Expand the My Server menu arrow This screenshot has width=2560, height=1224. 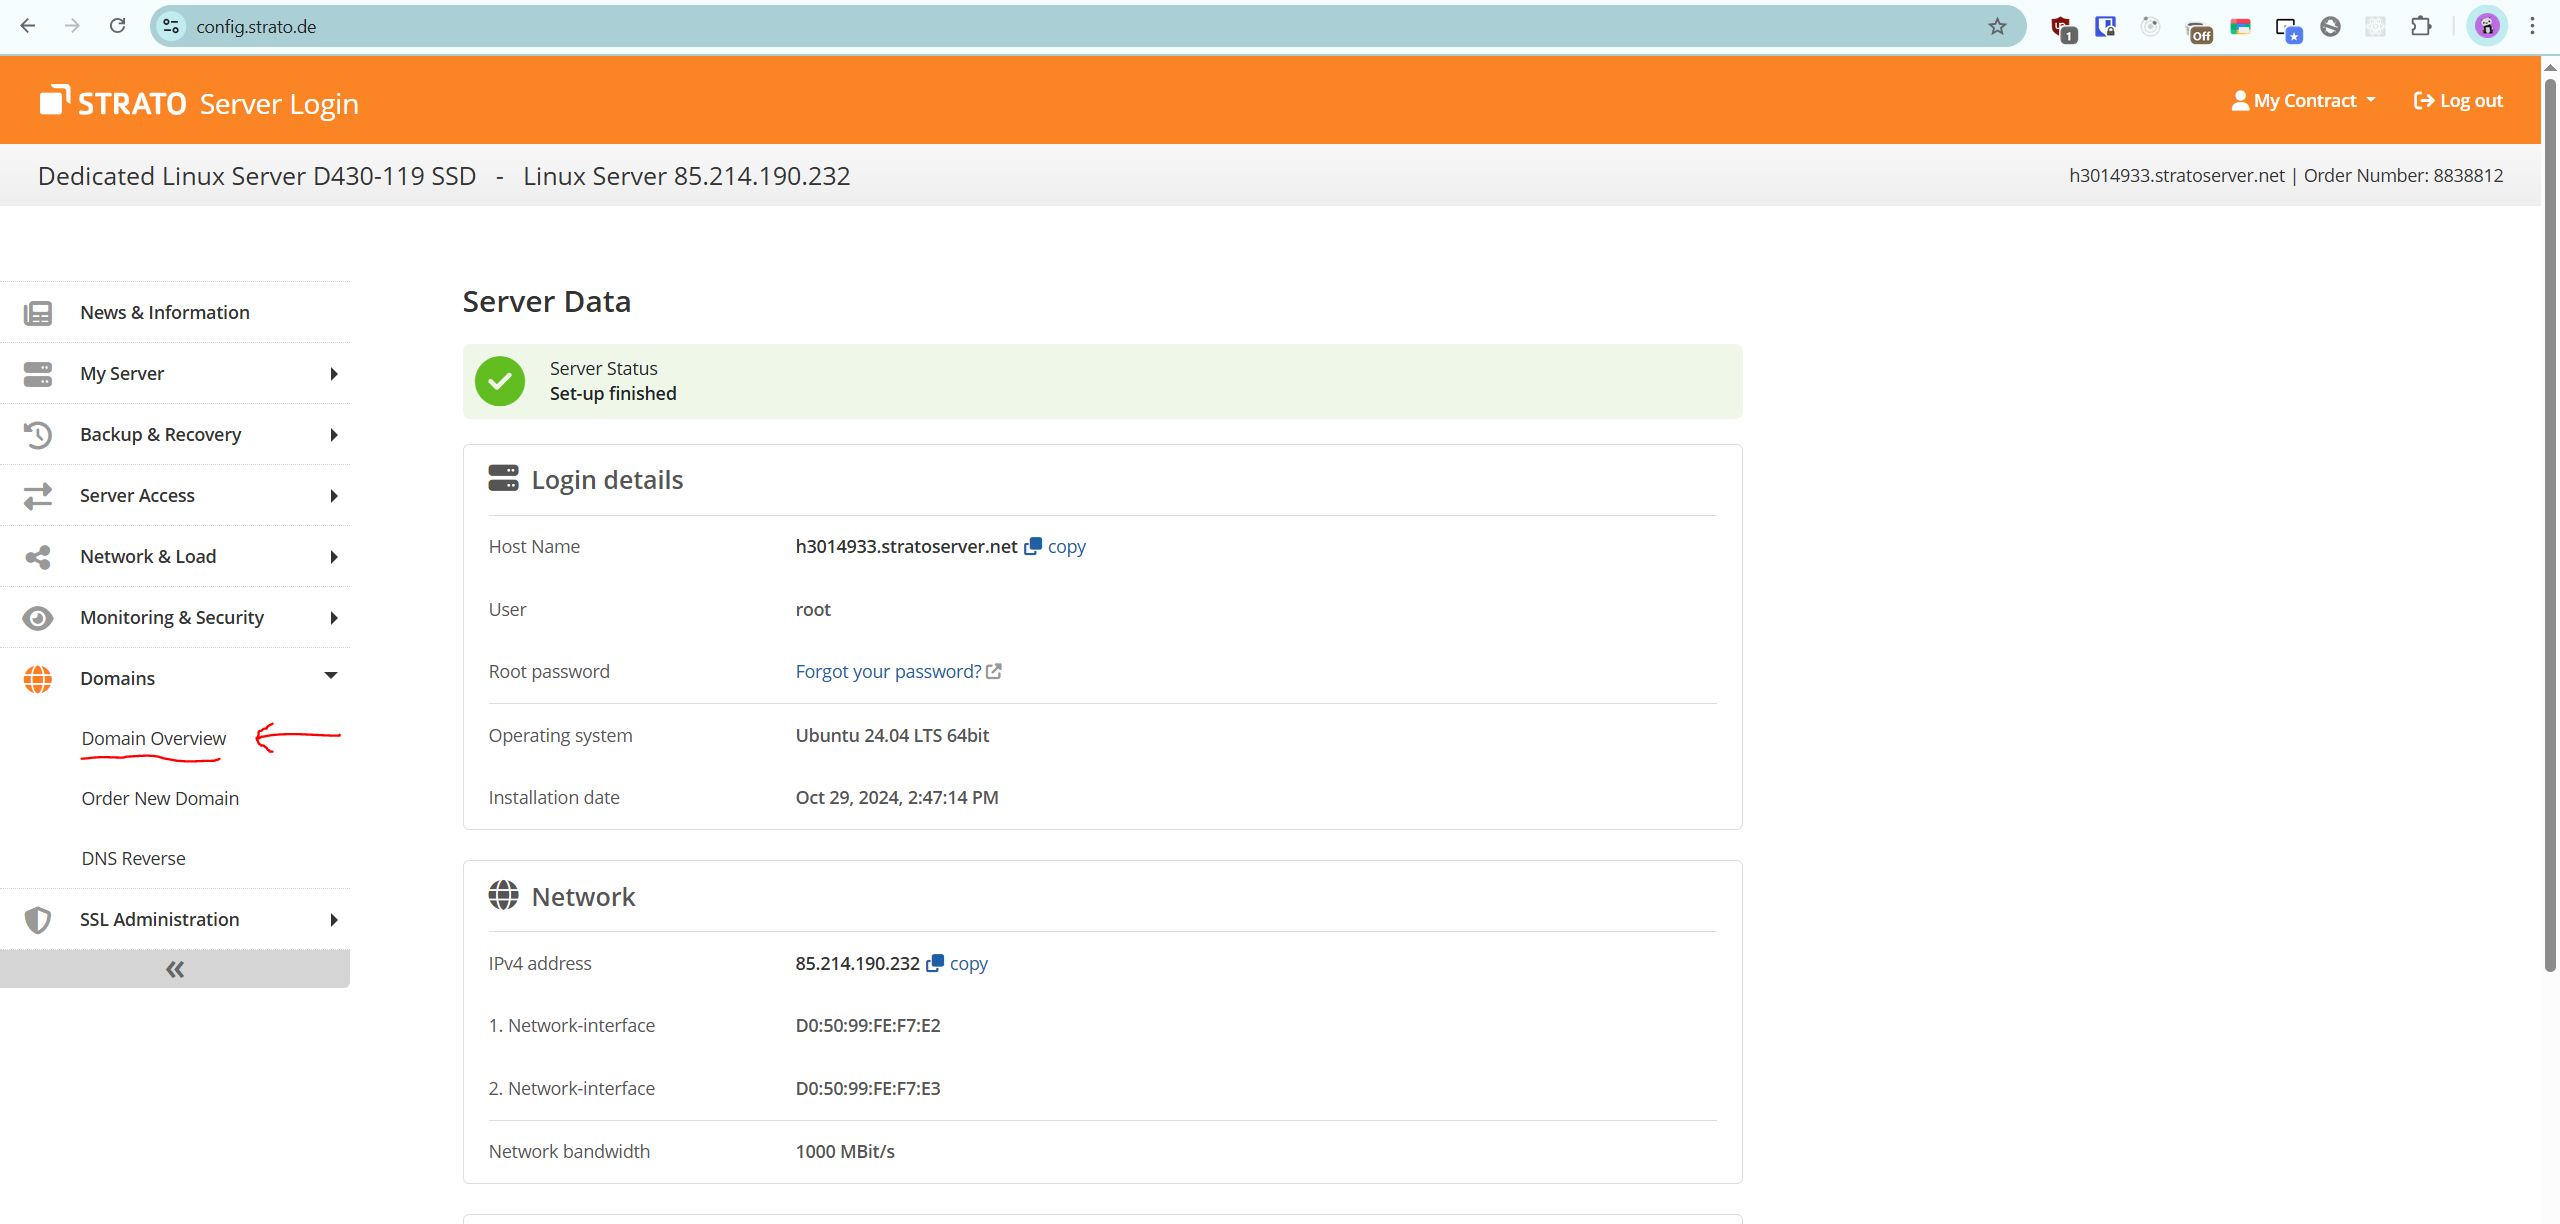[x=334, y=374]
